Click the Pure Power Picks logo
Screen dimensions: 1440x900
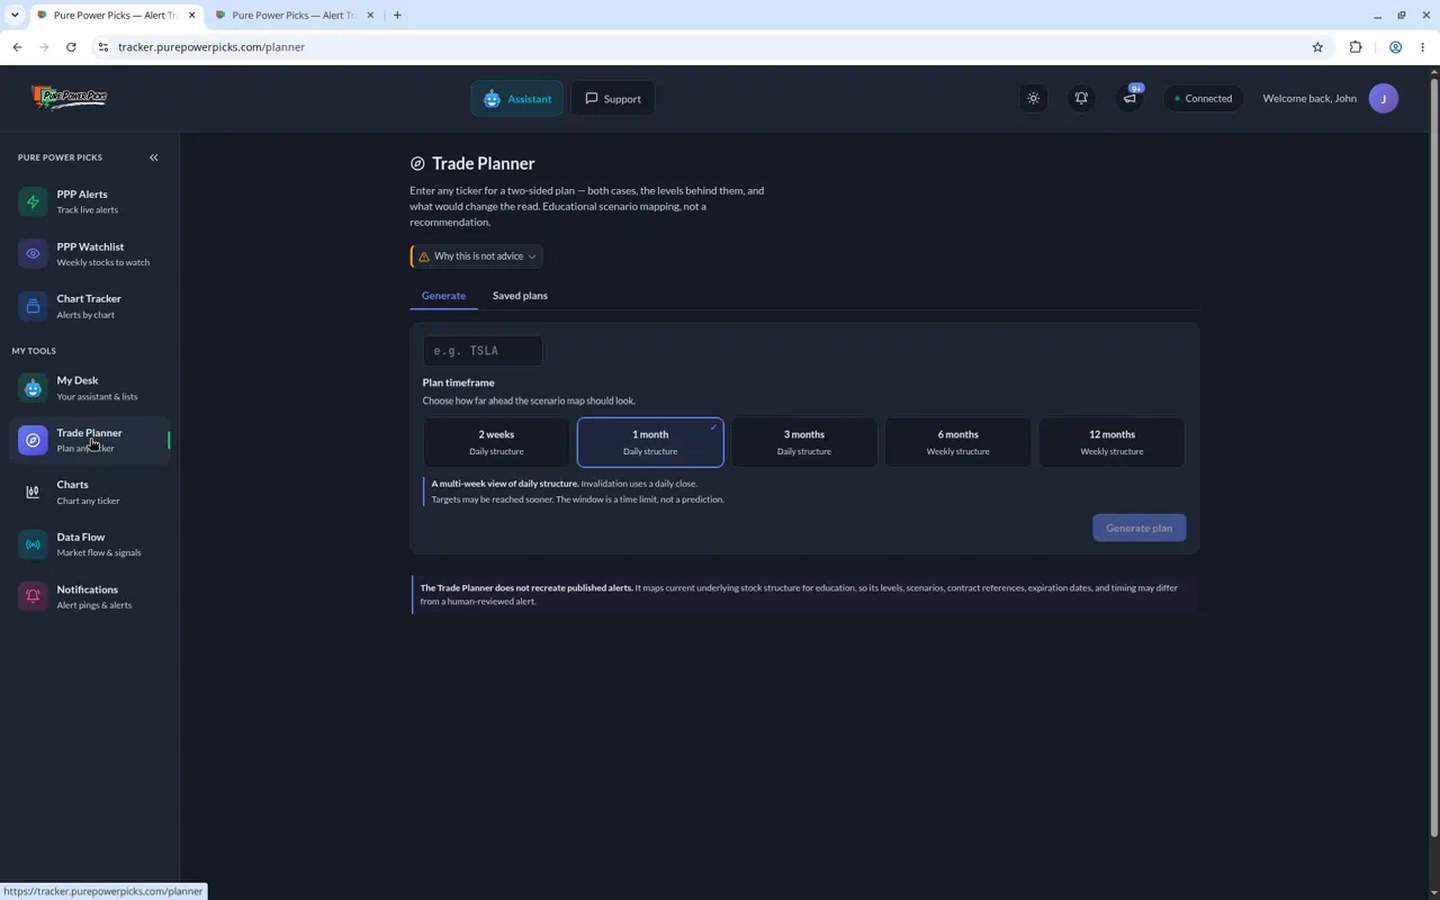tap(70, 96)
